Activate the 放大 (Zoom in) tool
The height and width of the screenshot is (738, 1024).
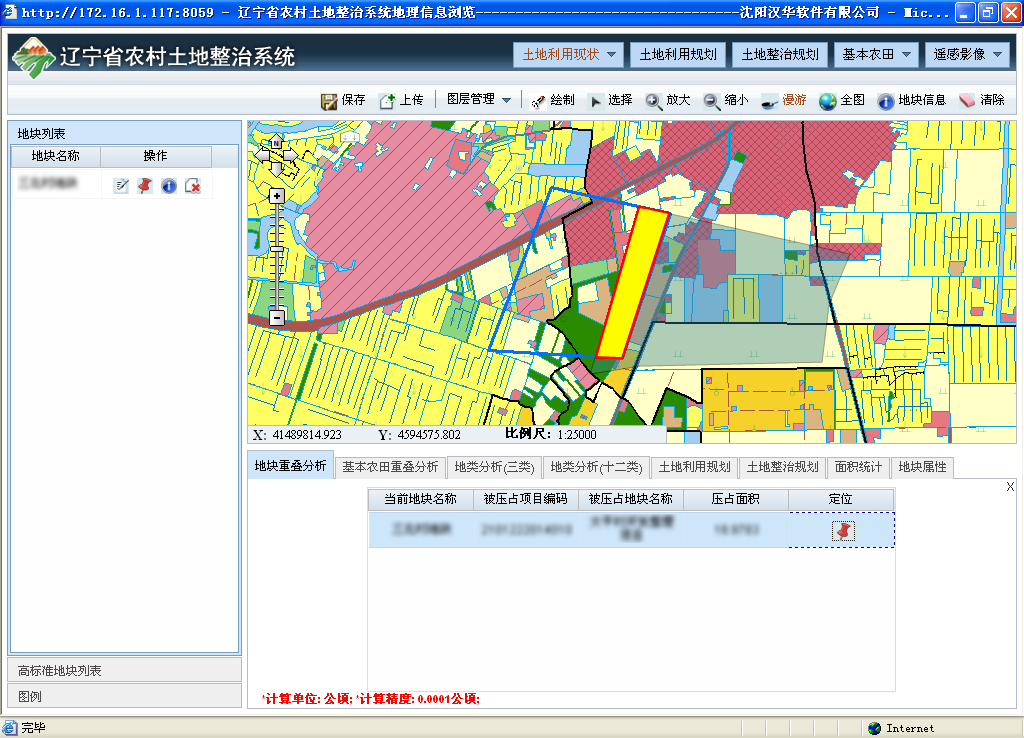[x=654, y=101]
